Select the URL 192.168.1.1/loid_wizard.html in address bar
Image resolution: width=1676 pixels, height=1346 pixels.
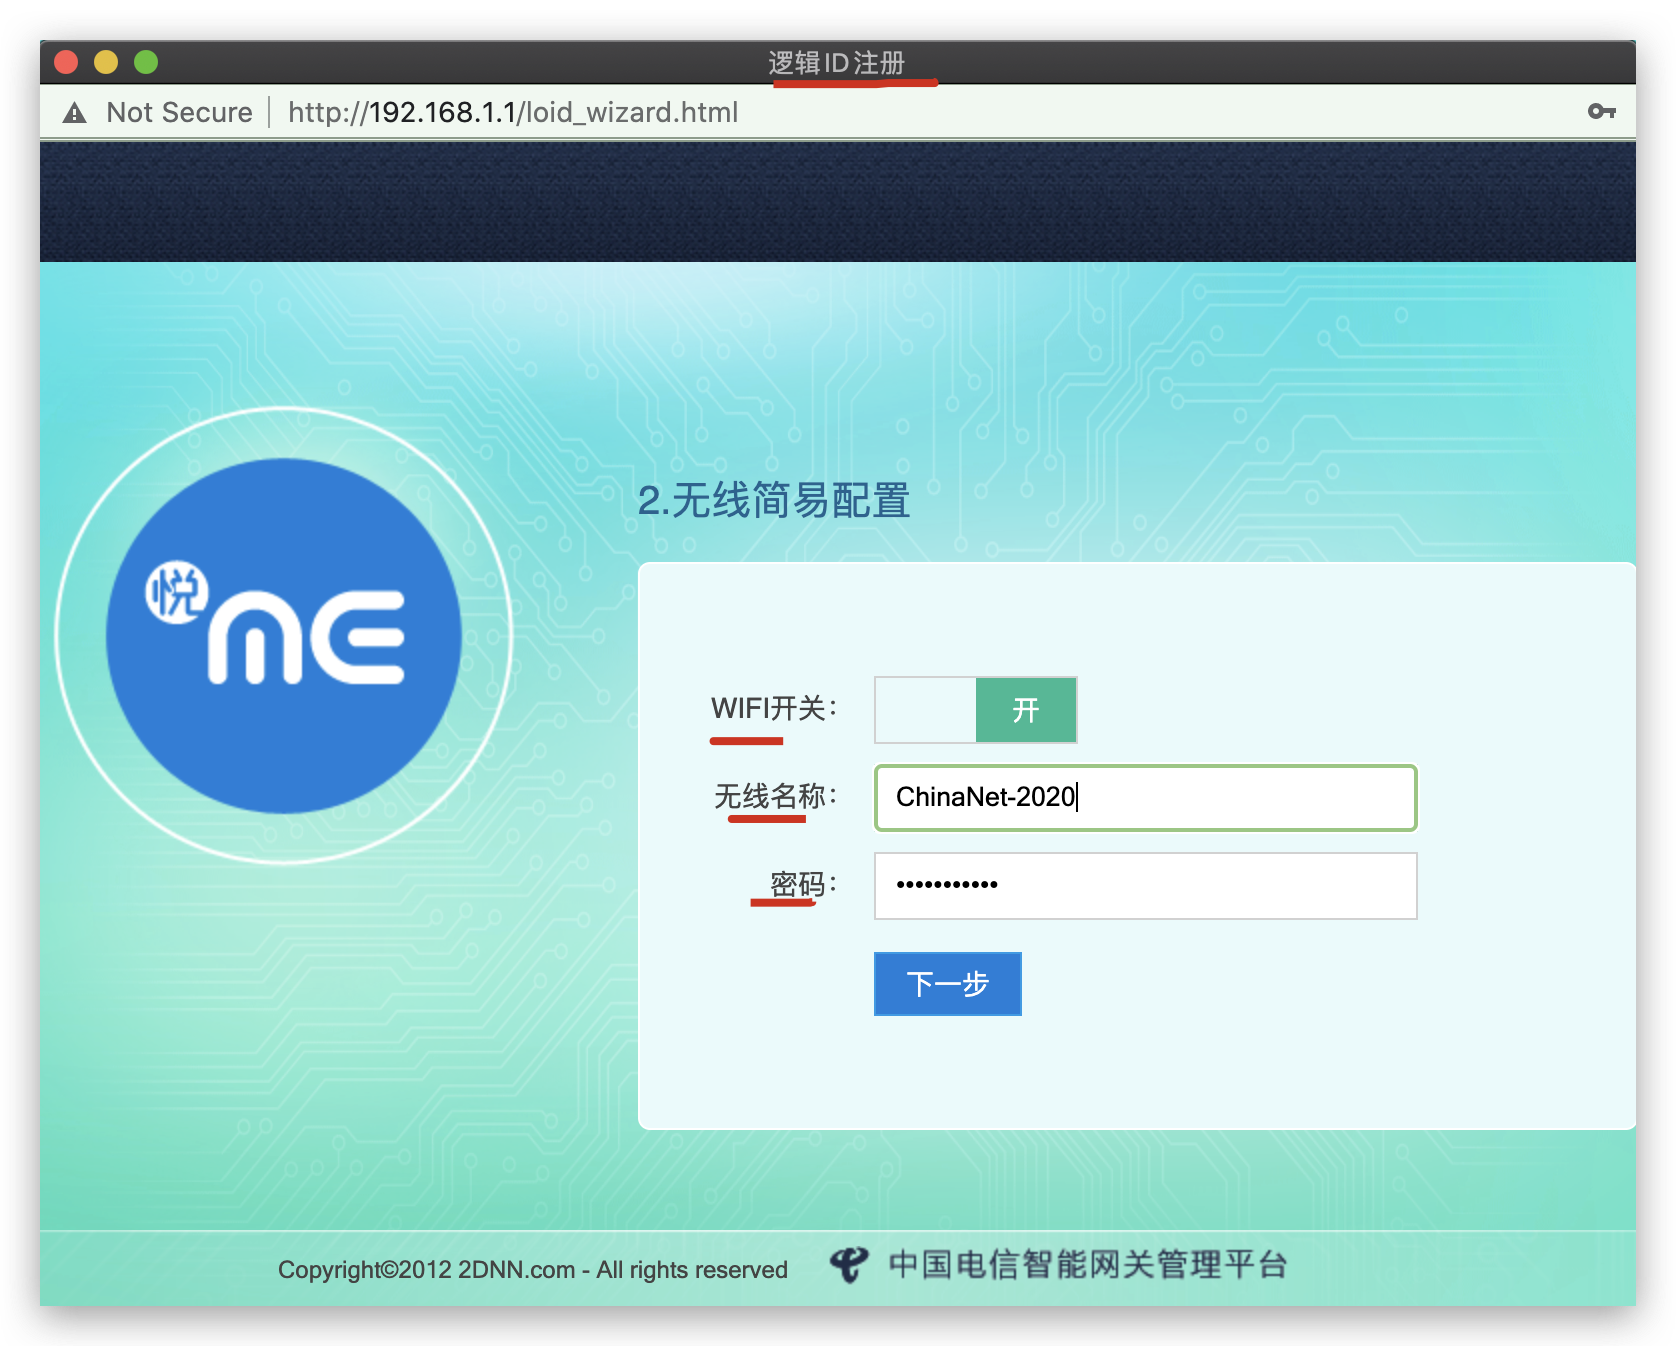pyautogui.click(x=513, y=112)
